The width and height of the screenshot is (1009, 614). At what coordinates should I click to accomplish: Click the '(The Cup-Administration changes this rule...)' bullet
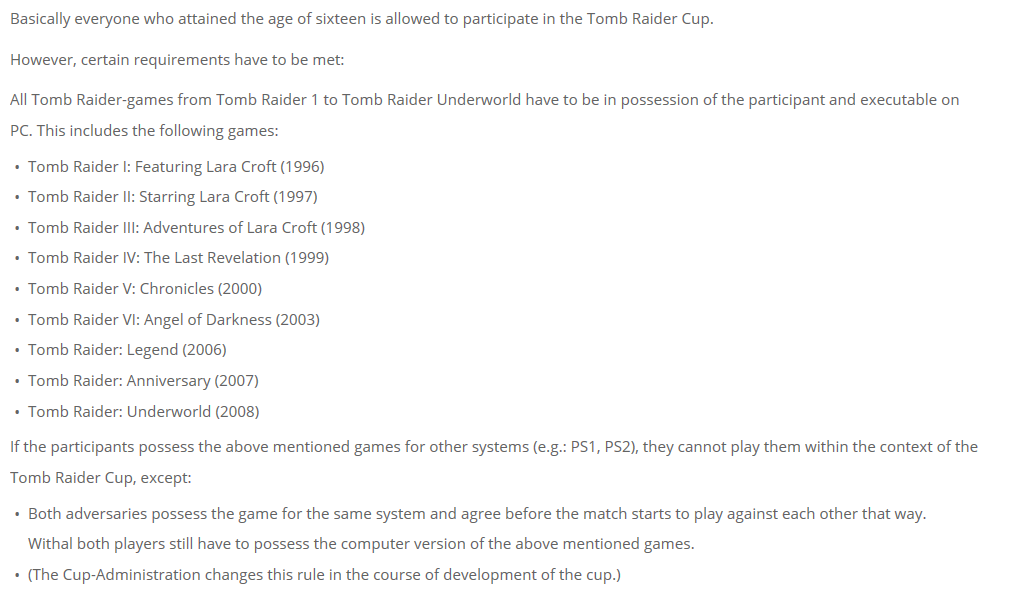(324, 576)
